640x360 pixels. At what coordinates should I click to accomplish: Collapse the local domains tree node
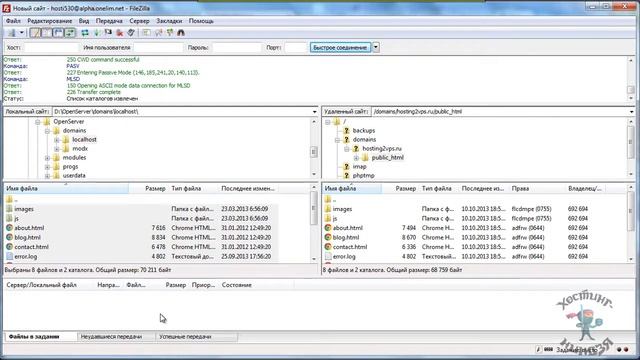tap(47, 131)
